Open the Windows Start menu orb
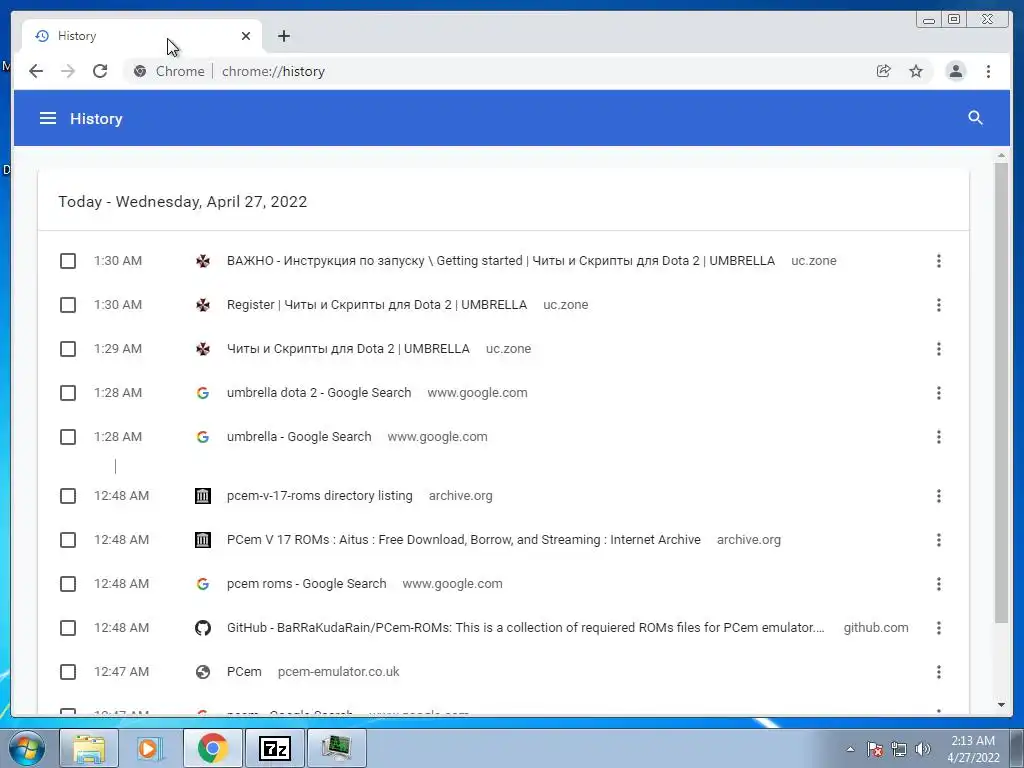Screen dimensions: 1024x768 26,748
